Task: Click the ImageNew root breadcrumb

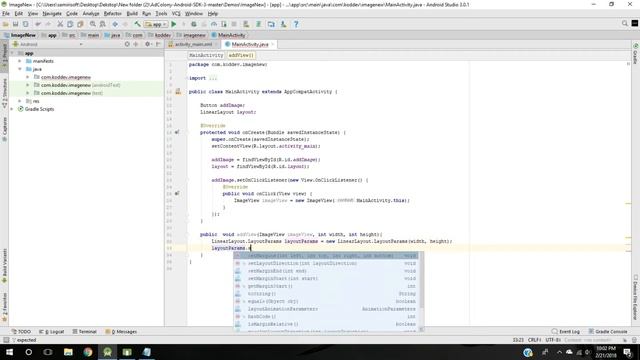Action: tap(20, 35)
